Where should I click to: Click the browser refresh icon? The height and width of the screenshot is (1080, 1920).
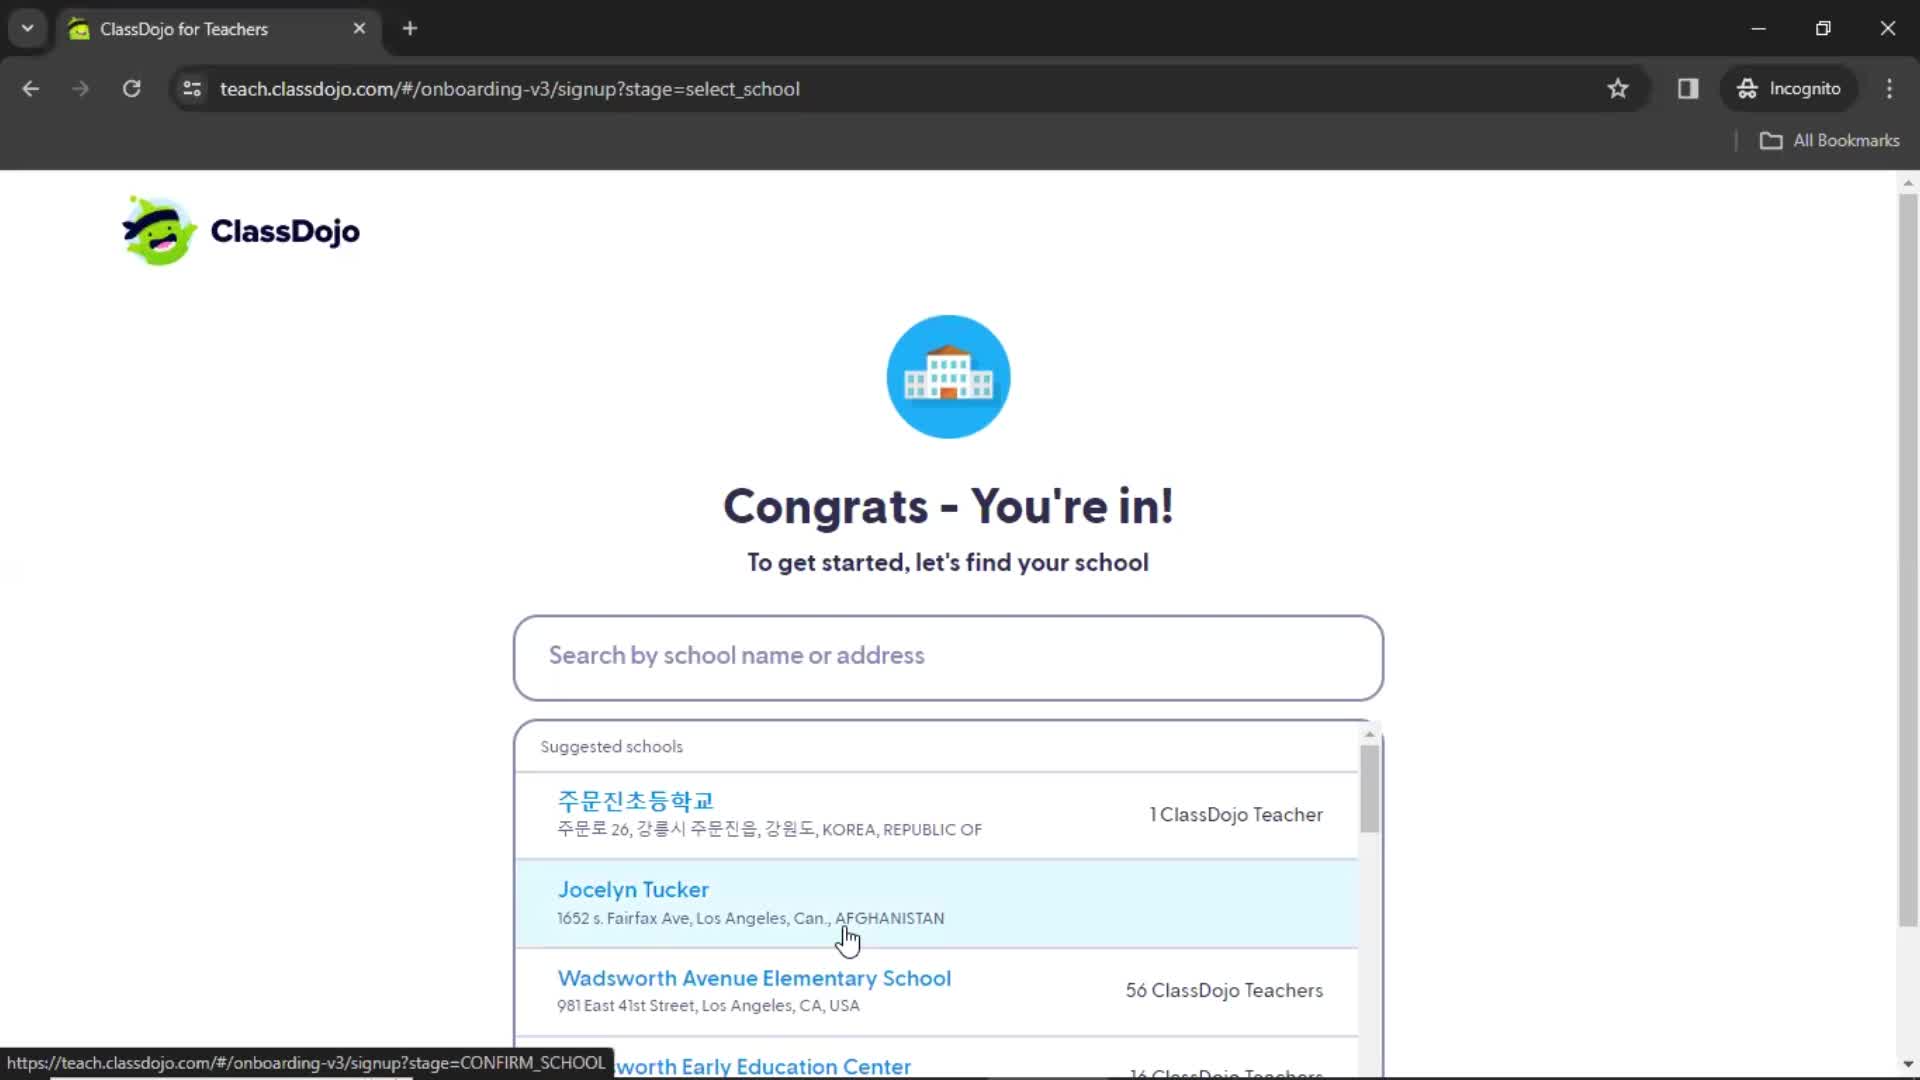(x=132, y=88)
